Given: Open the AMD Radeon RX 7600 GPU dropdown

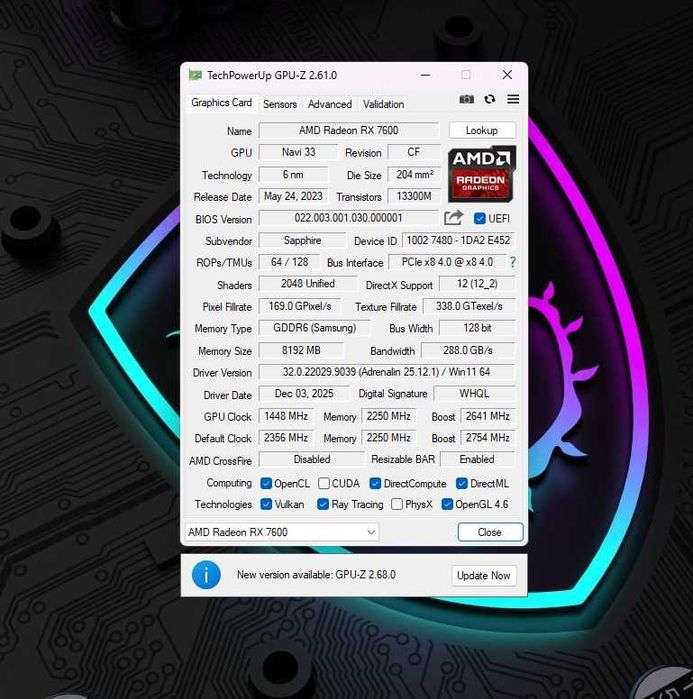Looking at the screenshot, I should [282, 532].
